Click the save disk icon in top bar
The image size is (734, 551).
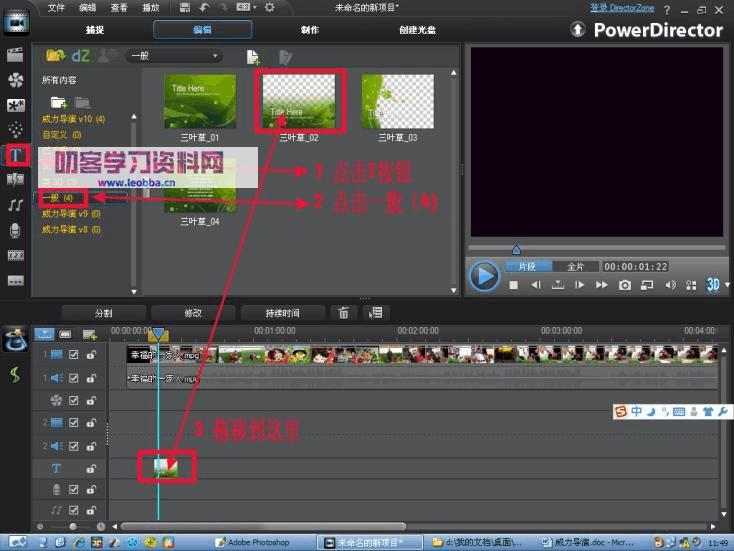(x=185, y=7)
